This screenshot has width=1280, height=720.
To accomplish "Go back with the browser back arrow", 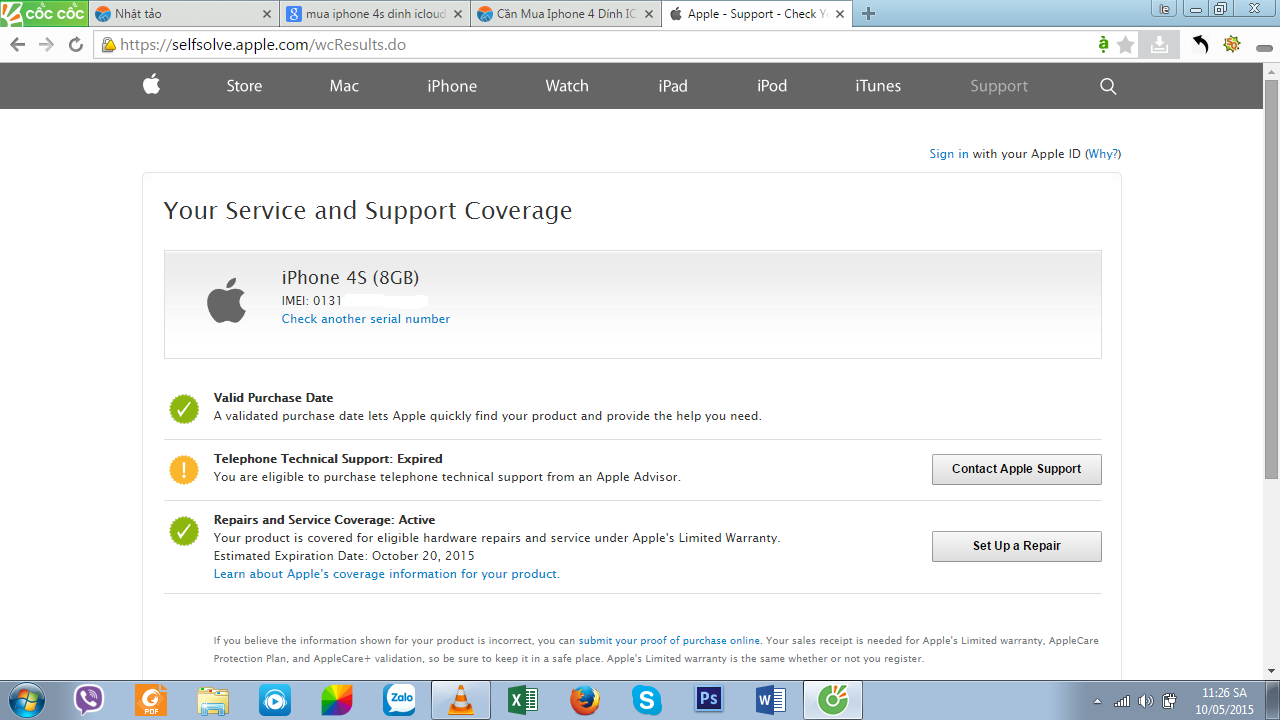I will pyautogui.click(x=17, y=45).
